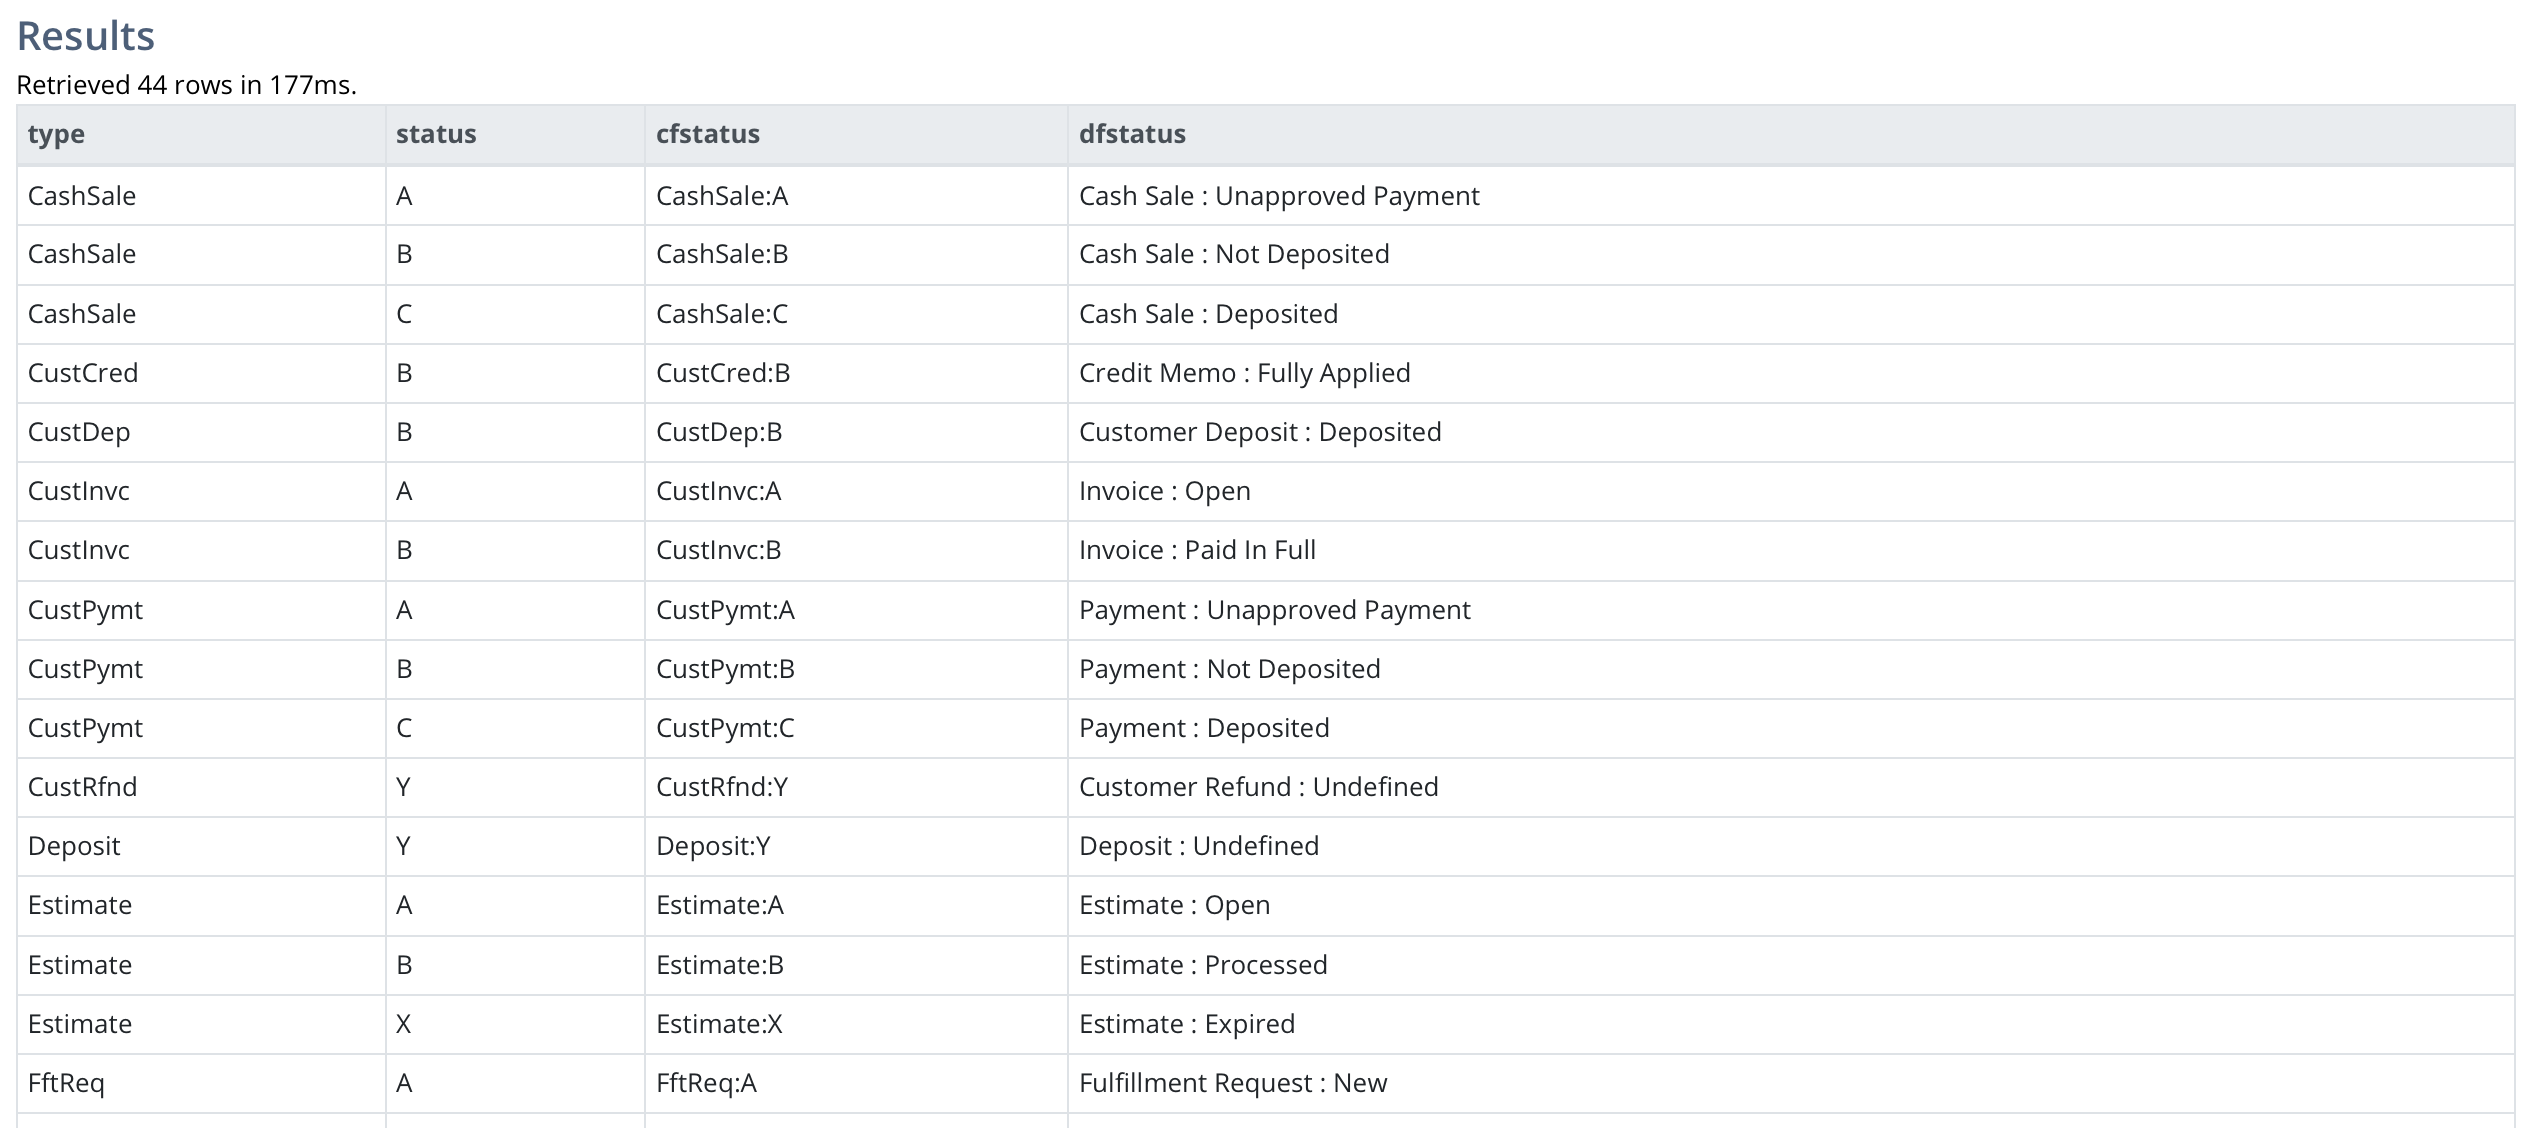Click the Estimate : Open cell

tap(1791, 905)
